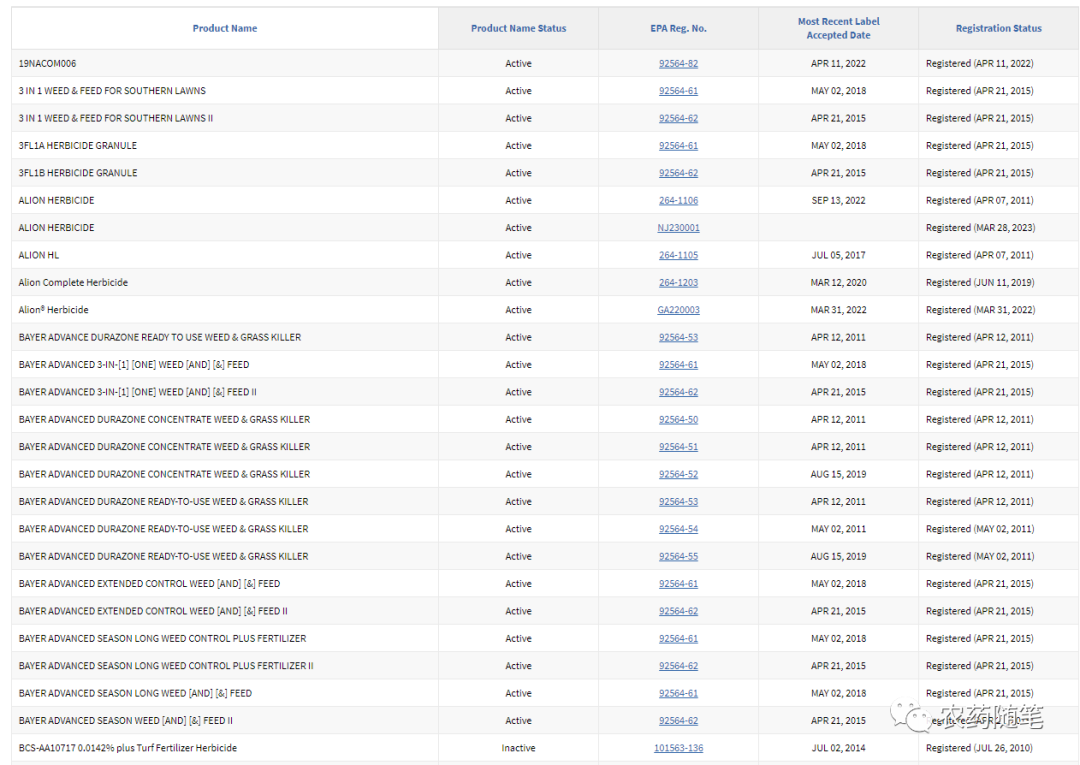
Task: Click the EPA Reg. No. column header
Action: (678, 28)
